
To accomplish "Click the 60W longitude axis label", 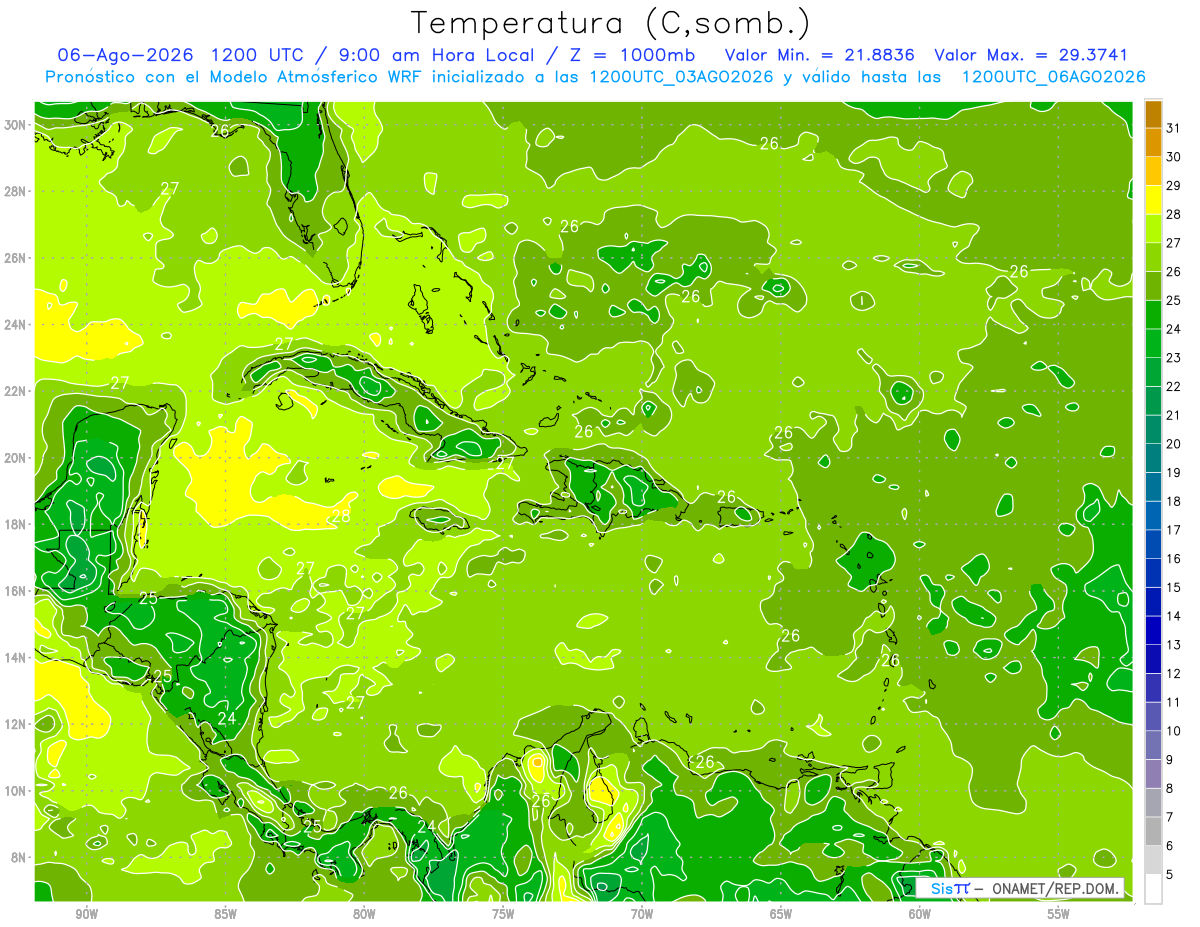I will tap(919, 914).
